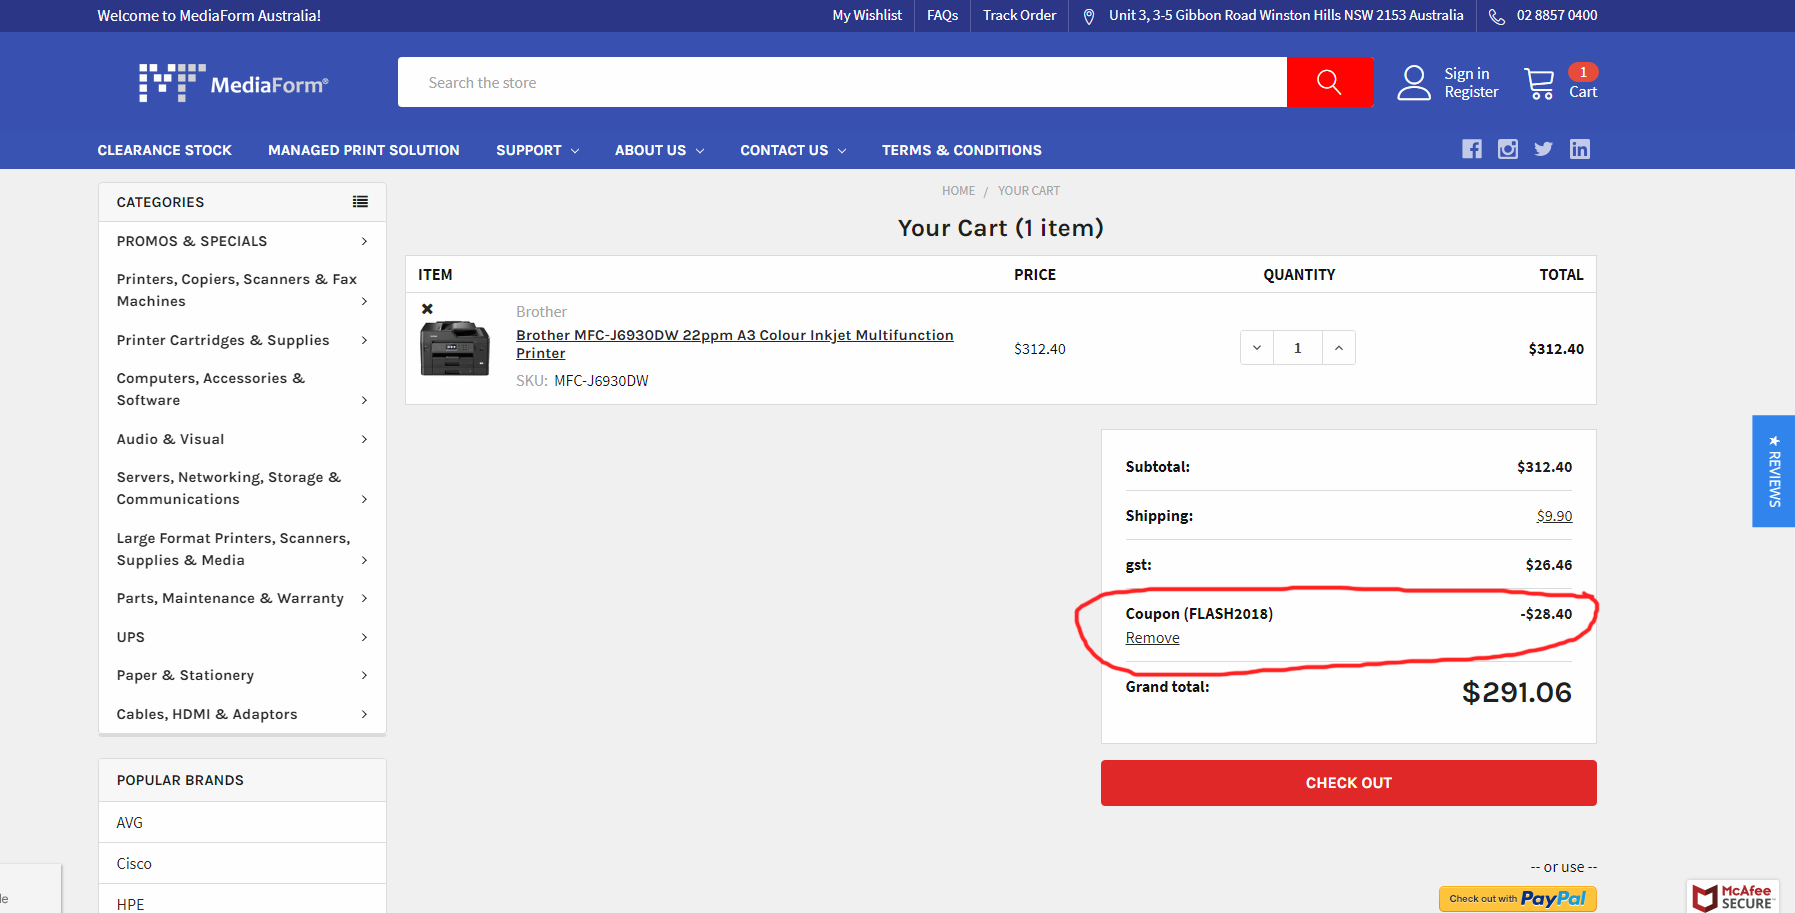
Task: Click the user account icon
Action: coord(1414,83)
